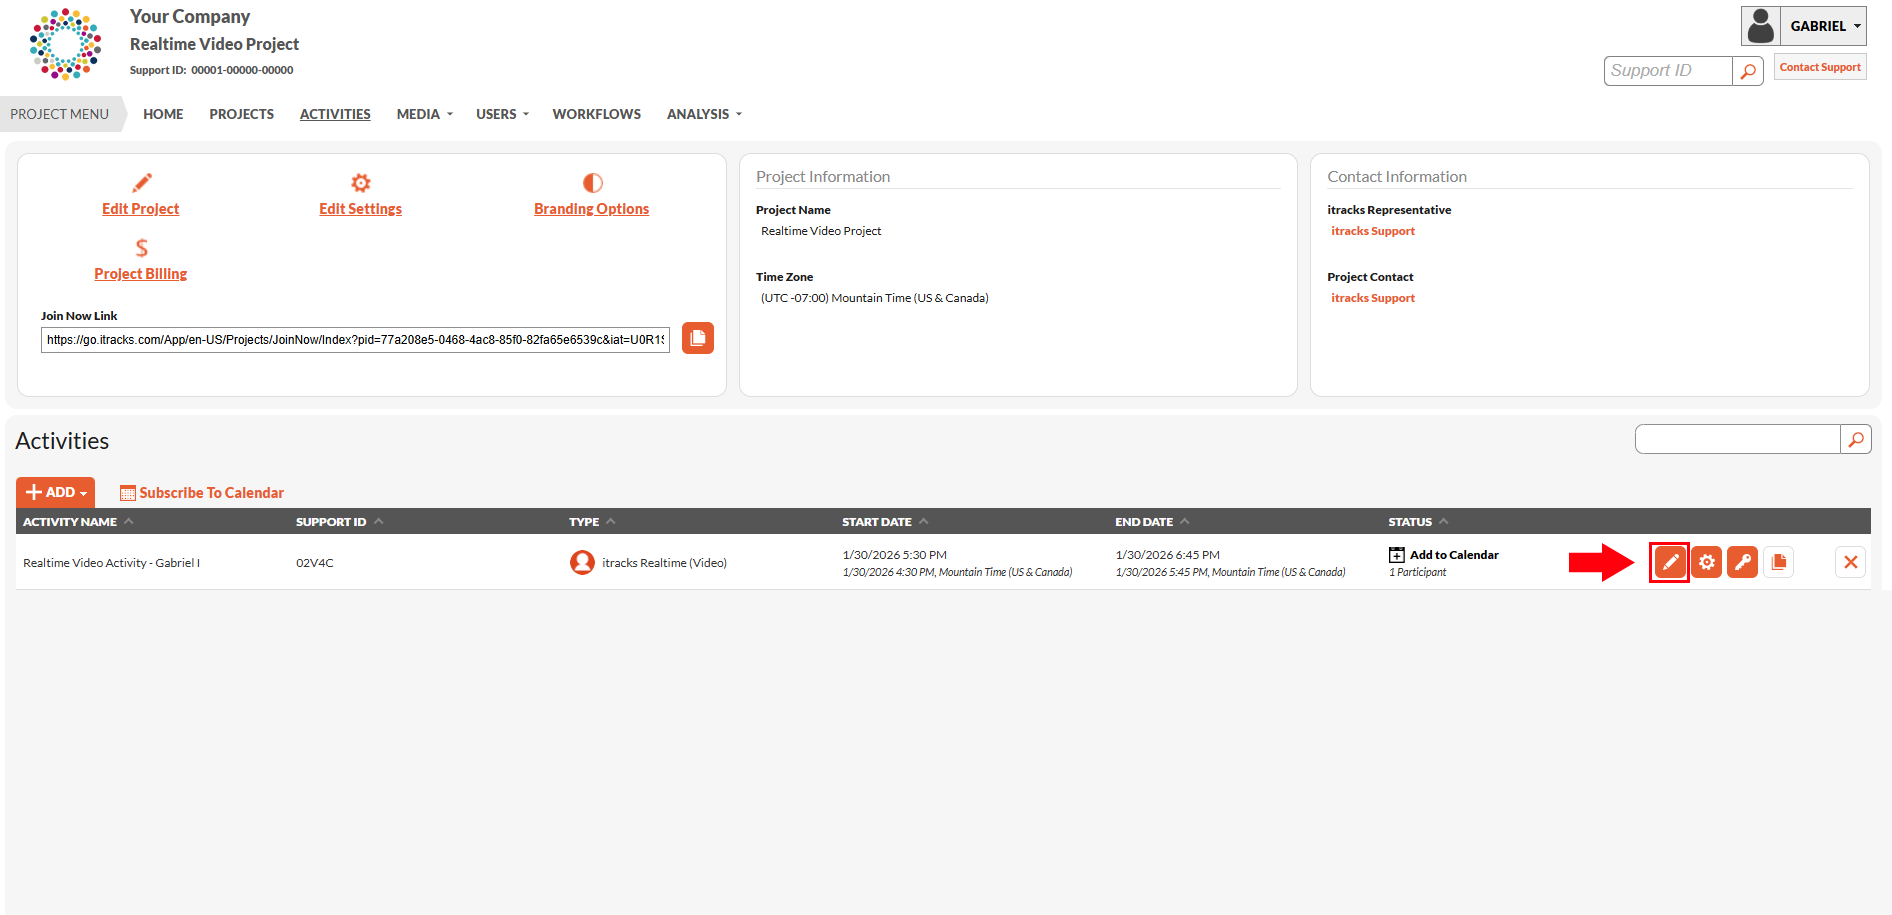The image size is (1892, 915).
Task: Click the Activities search magnifier icon
Action: click(x=1856, y=439)
